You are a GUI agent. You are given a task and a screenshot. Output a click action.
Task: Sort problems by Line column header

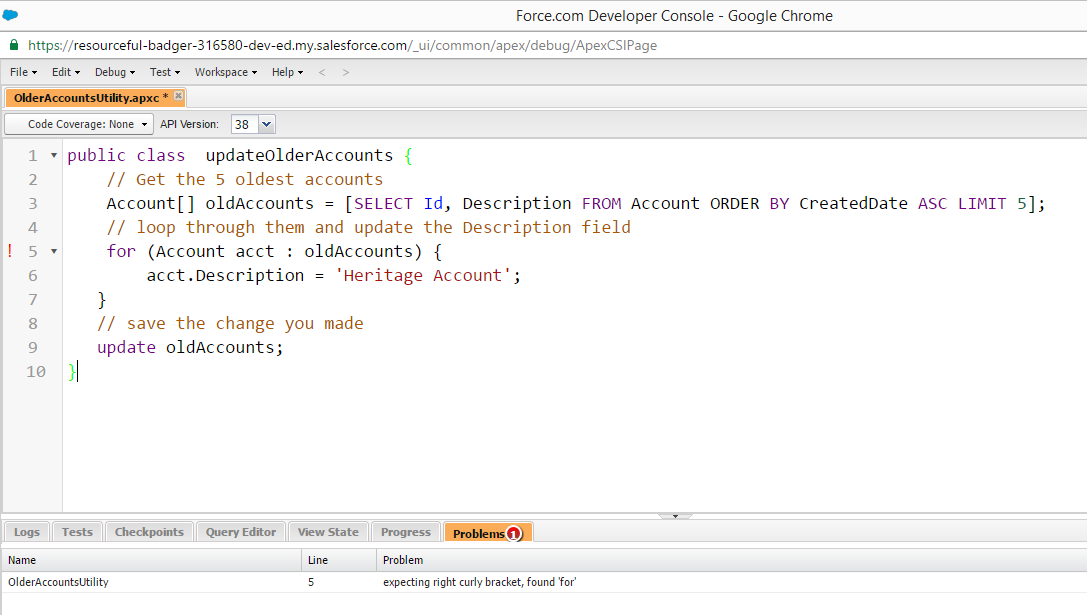(x=318, y=560)
